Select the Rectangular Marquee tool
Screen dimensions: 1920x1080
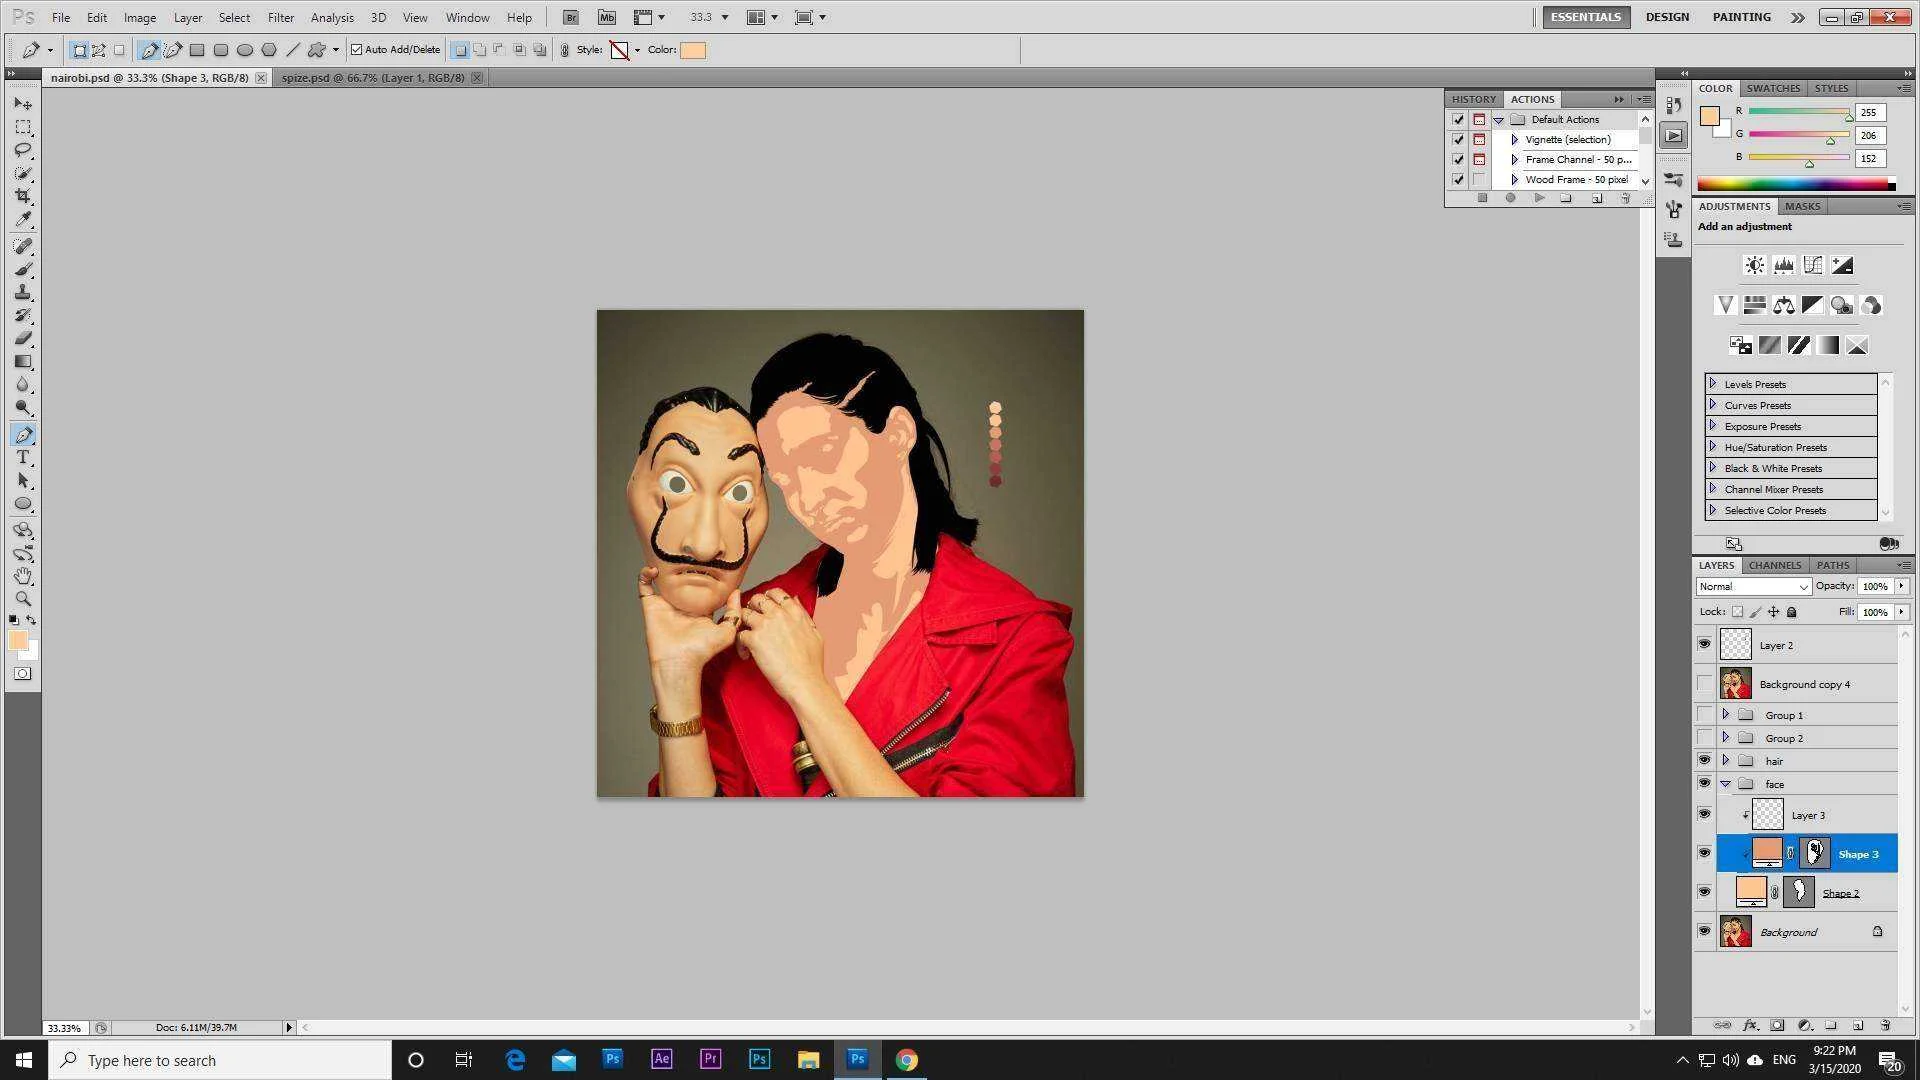pyautogui.click(x=23, y=127)
